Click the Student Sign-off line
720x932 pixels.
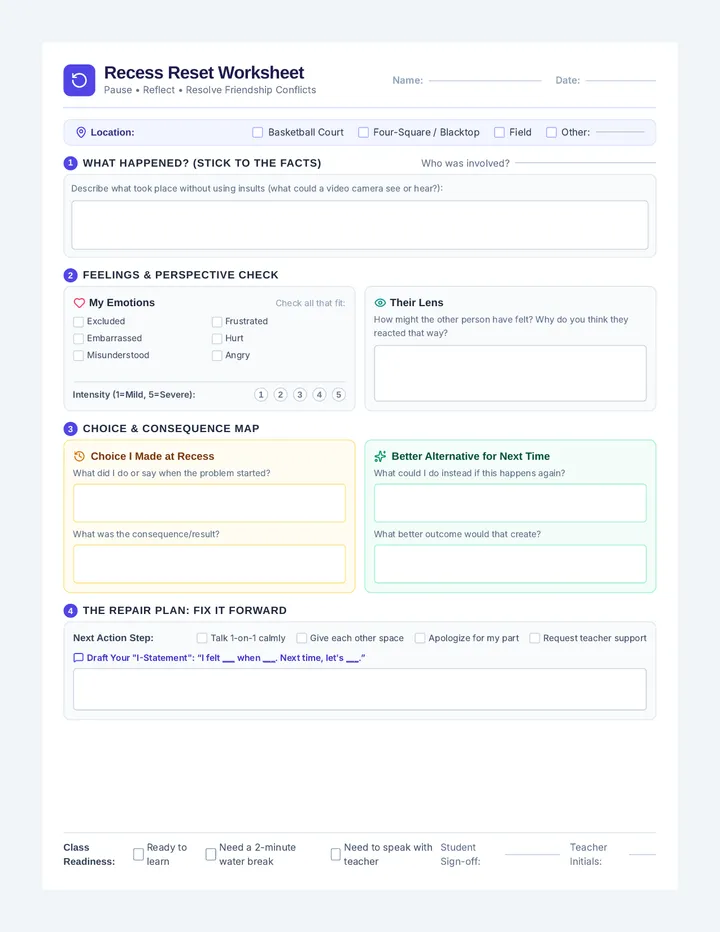pyautogui.click(x=532, y=854)
